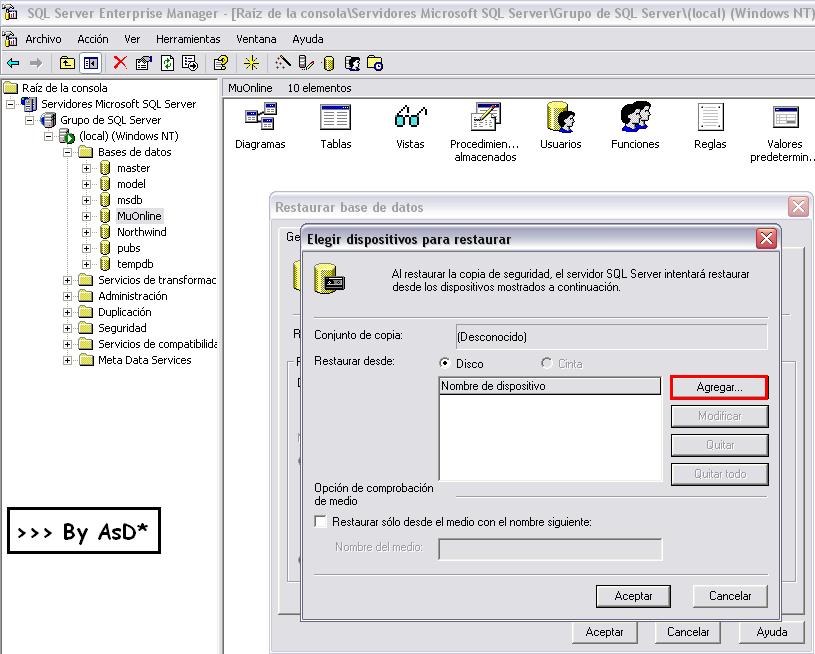Screen dimensions: 815x654
Task: Click the New database cylinder toolbar icon
Action: pos(328,63)
